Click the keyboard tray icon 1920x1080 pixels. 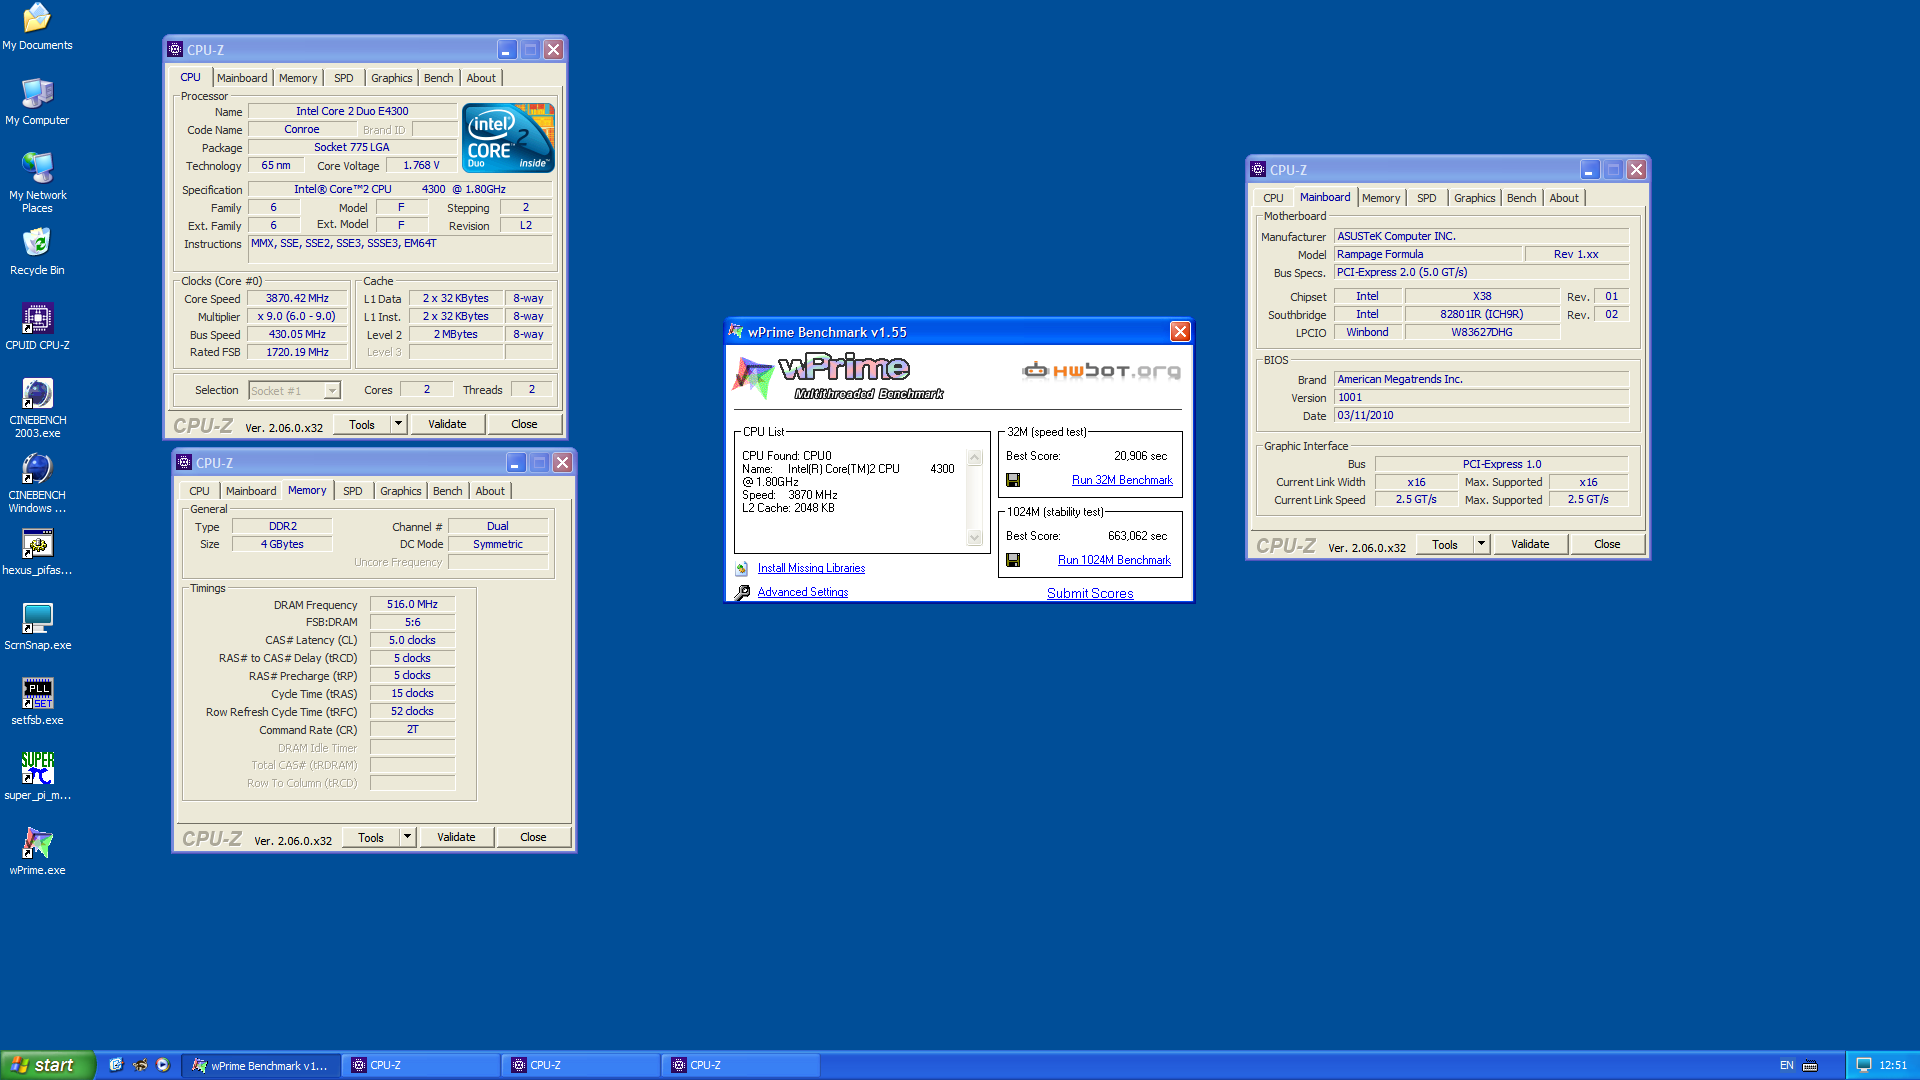coord(1810,1065)
